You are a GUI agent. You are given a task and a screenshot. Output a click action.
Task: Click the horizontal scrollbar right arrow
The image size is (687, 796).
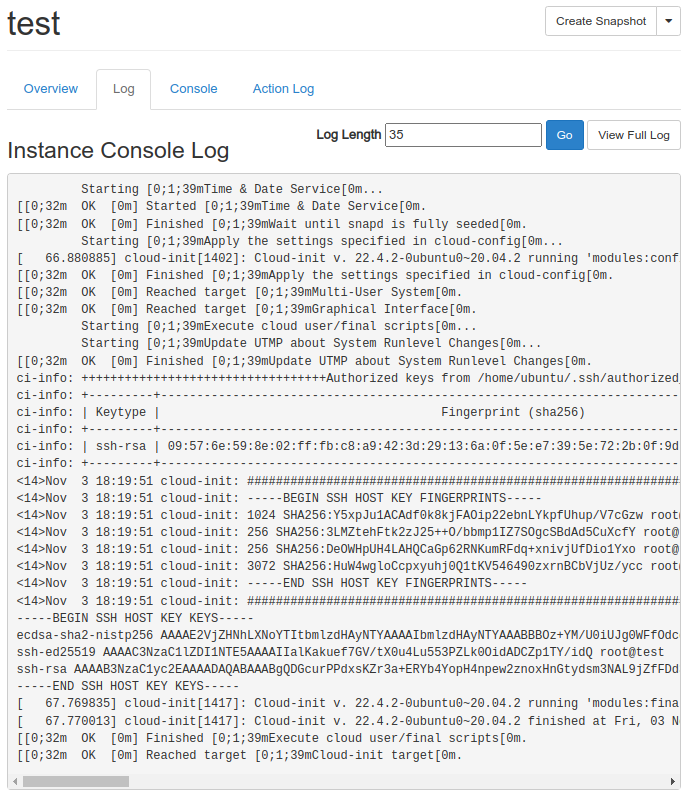(x=672, y=781)
